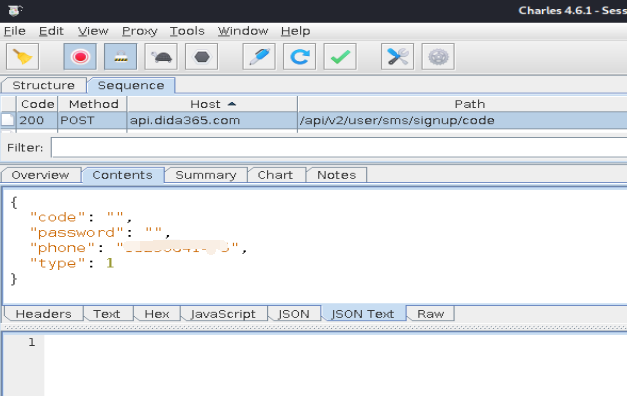Image resolution: width=627 pixels, height=396 pixels.
Task: Click the type value 1 in JSON
Action: click(x=110, y=264)
